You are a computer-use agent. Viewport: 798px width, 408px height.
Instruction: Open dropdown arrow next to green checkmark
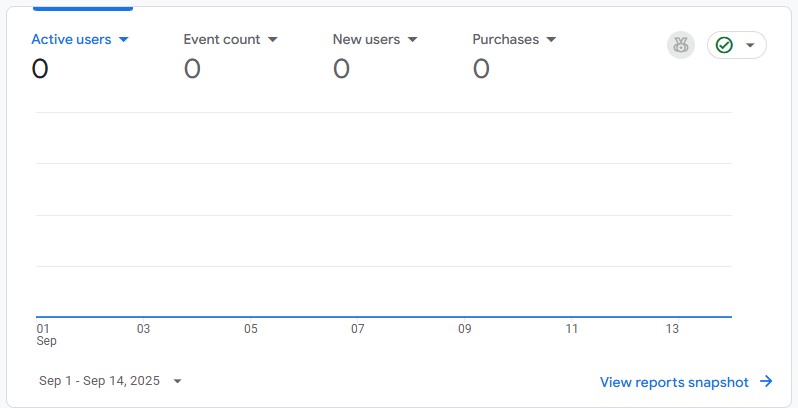(750, 45)
